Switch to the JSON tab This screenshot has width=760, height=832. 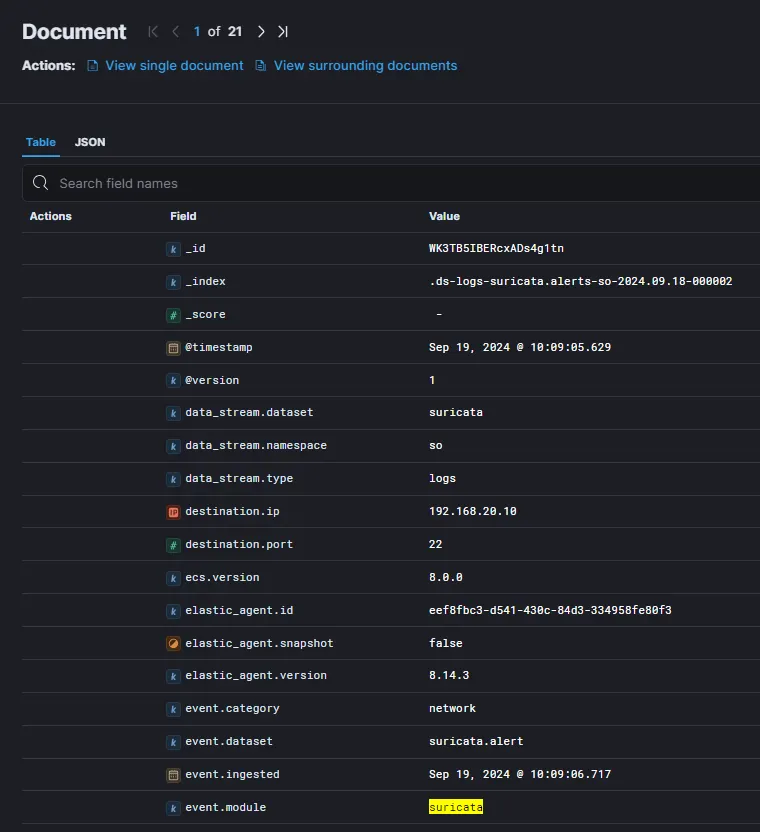pos(90,142)
